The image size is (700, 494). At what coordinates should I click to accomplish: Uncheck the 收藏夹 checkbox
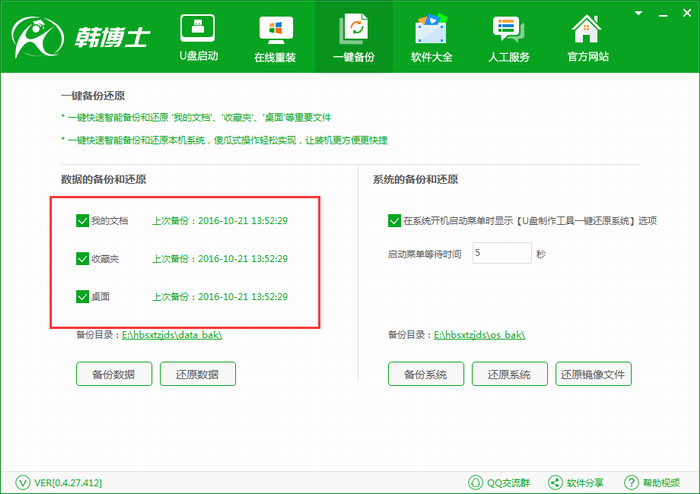(83, 258)
